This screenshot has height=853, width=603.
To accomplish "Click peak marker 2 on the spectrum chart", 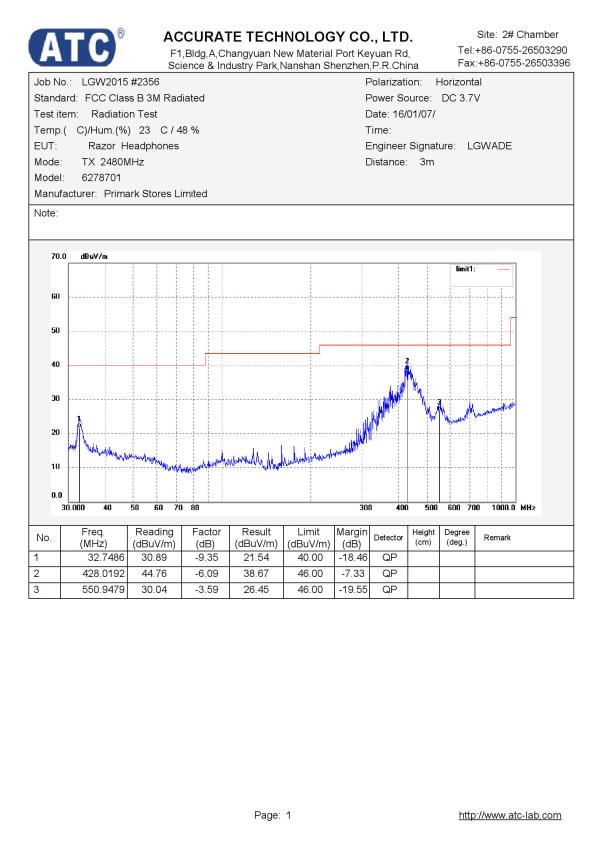I will (x=407, y=361).
